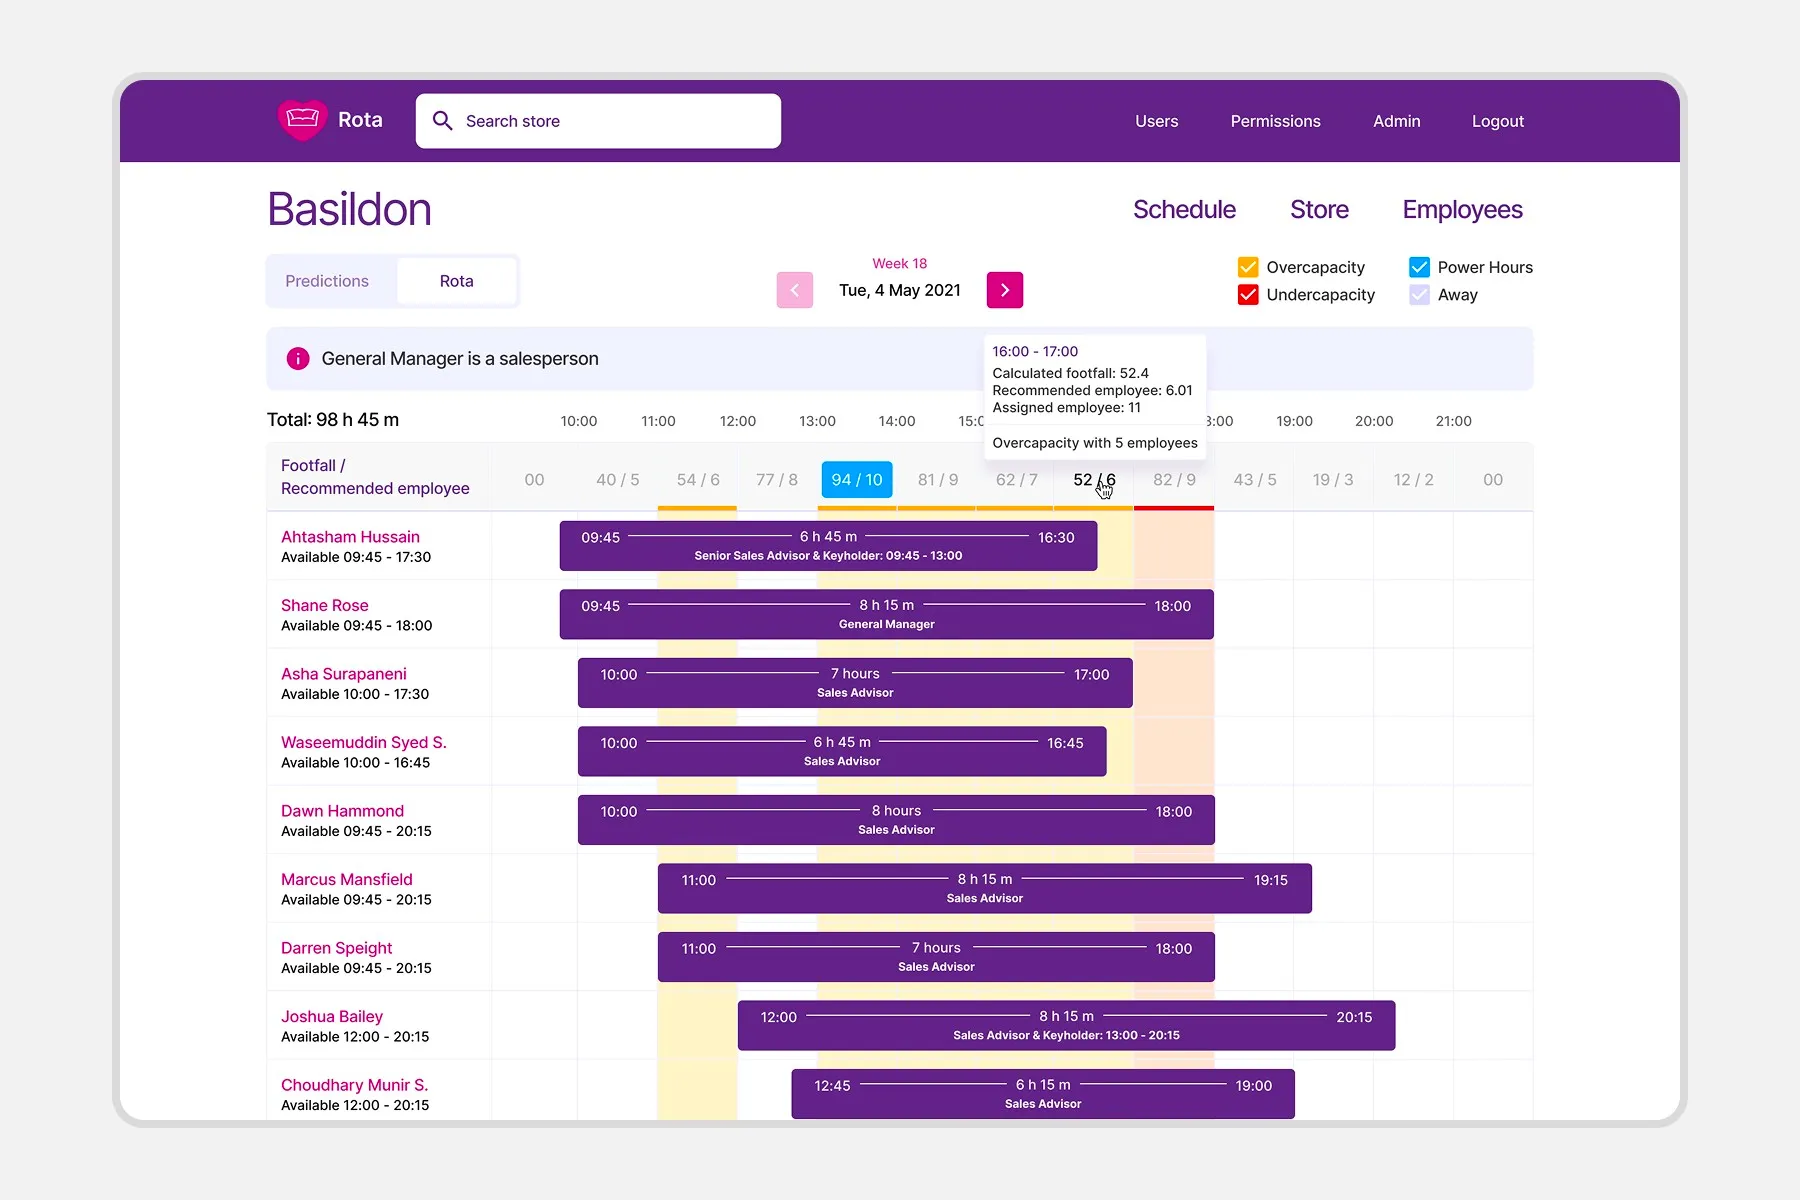
Task: Open the Permissions page
Action: [1275, 121]
